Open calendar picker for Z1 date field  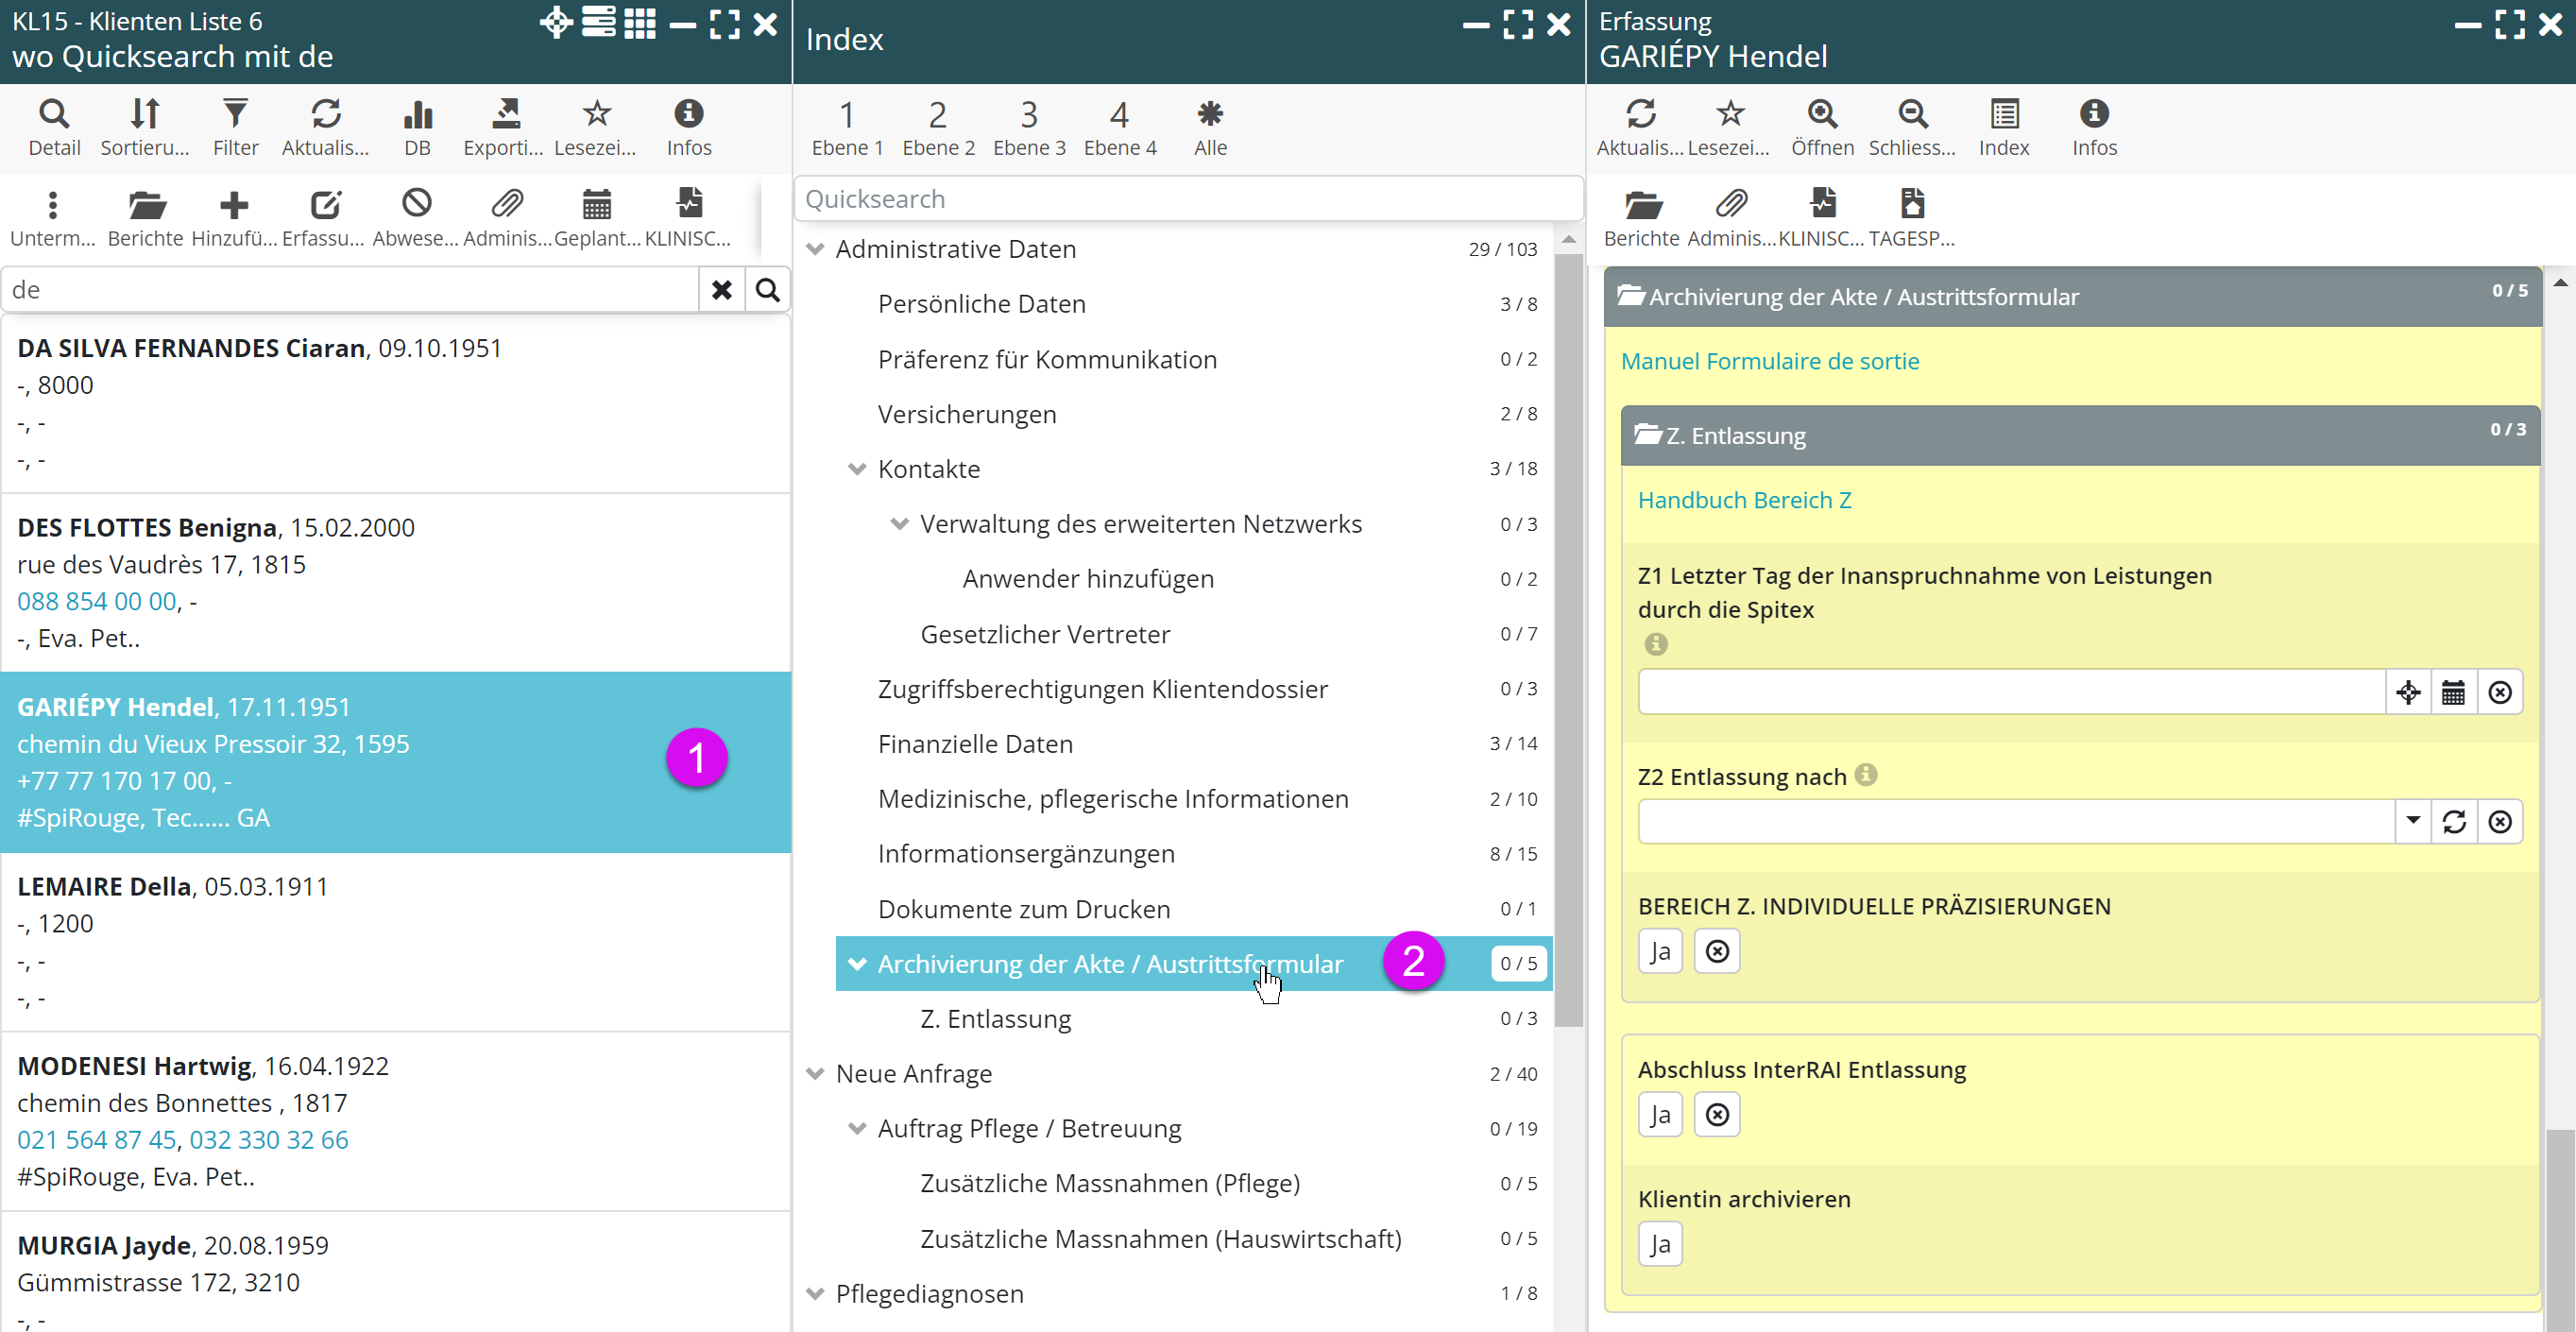point(2453,692)
